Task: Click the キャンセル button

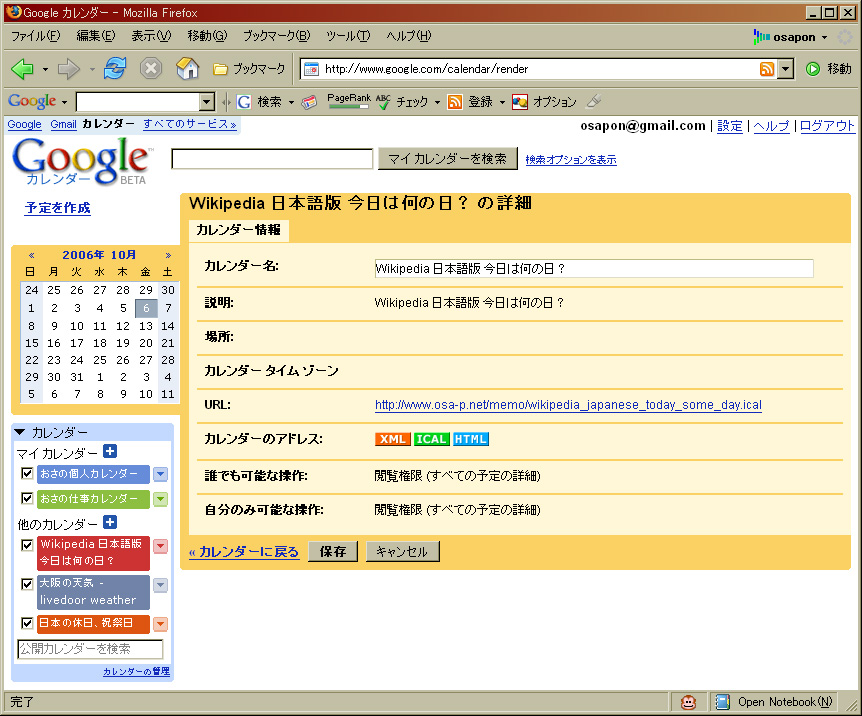Action: [402, 552]
